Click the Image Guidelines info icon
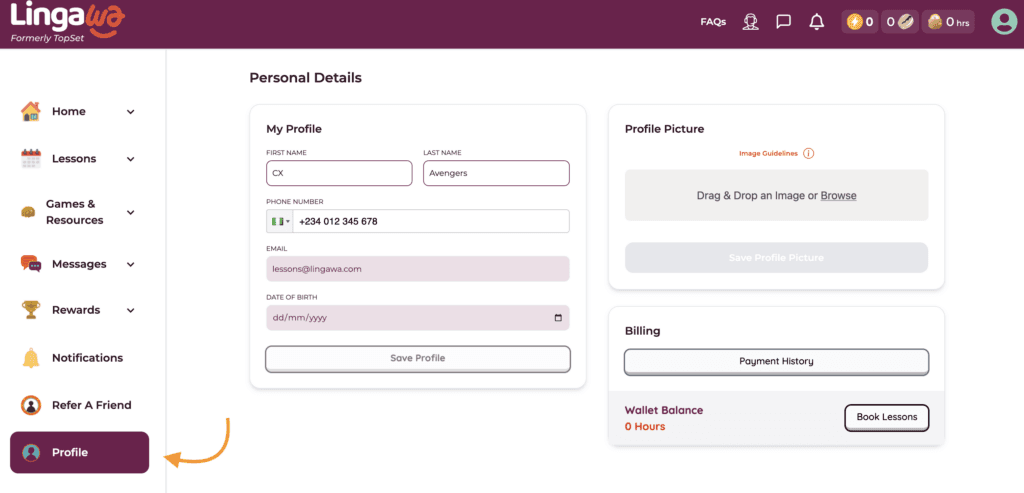 click(x=809, y=153)
